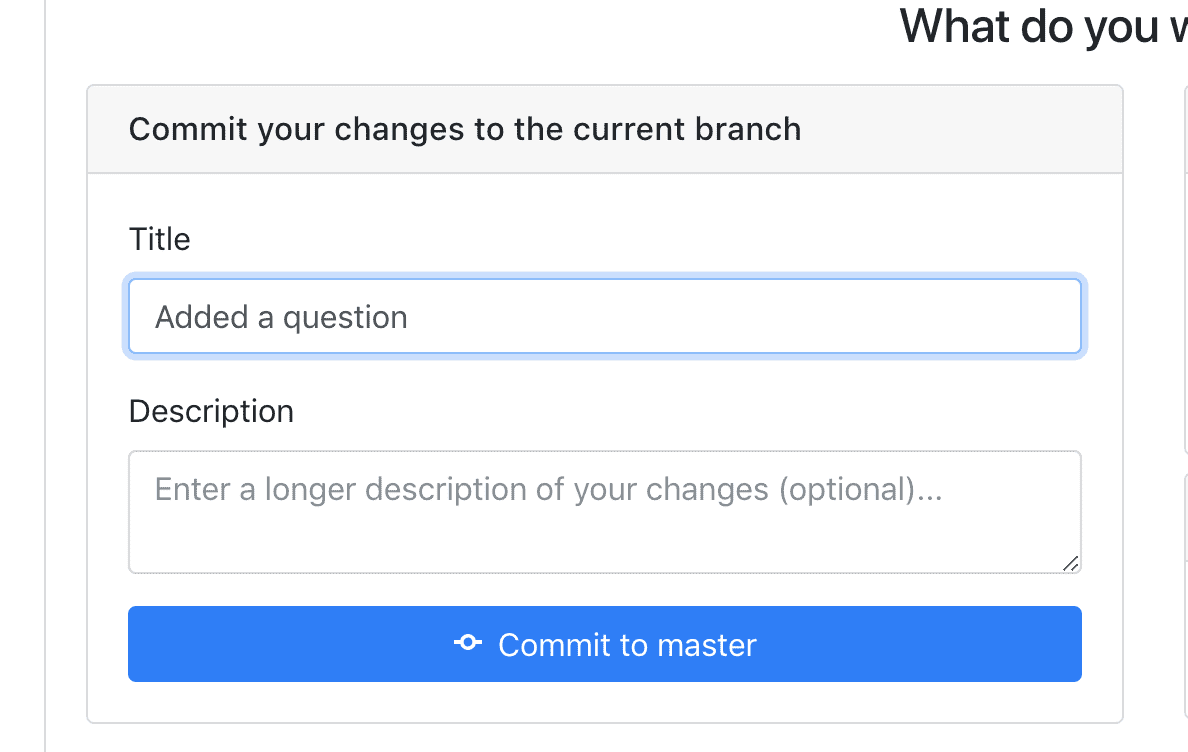The height and width of the screenshot is (752, 1188).
Task: Click the vertical divider line on the left side
Action: pyautogui.click(x=45, y=376)
